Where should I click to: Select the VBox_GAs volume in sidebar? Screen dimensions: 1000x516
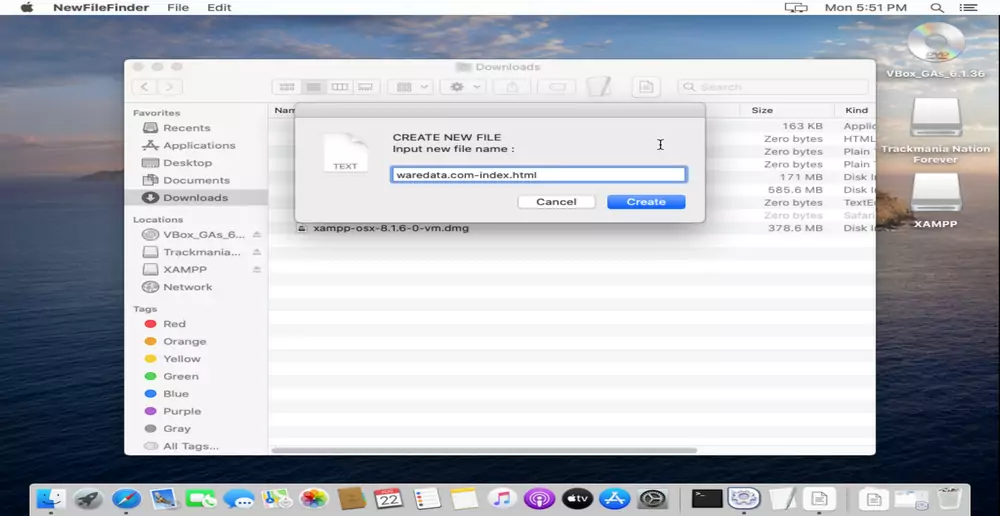tap(195, 235)
